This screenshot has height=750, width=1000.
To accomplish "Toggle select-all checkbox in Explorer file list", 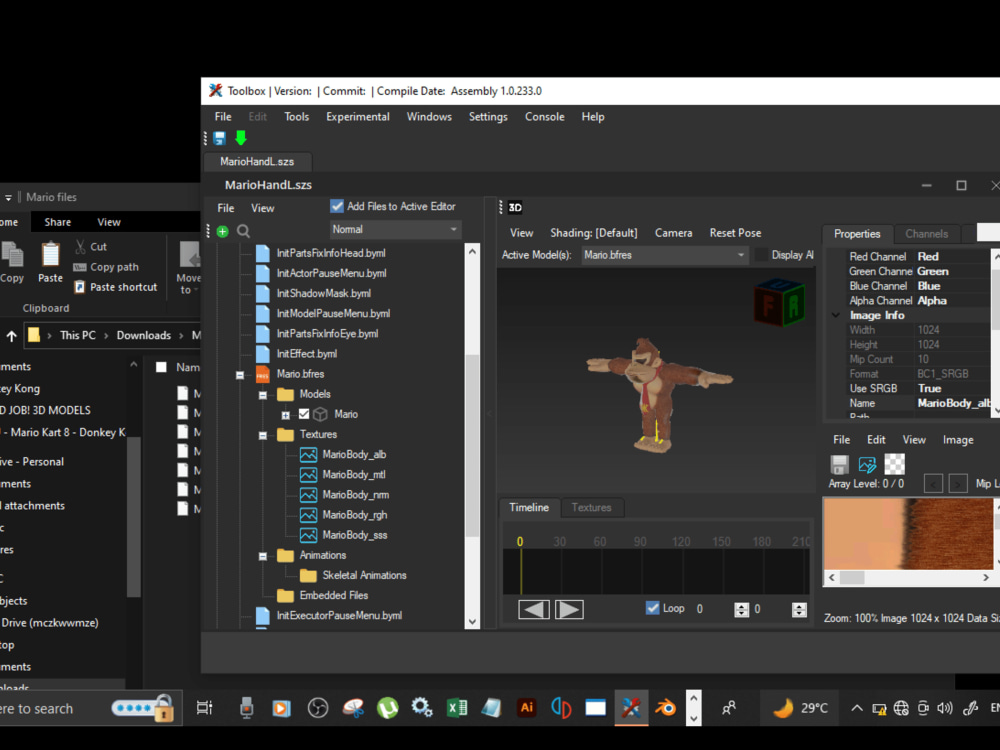I will pyautogui.click(x=161, y=367).
